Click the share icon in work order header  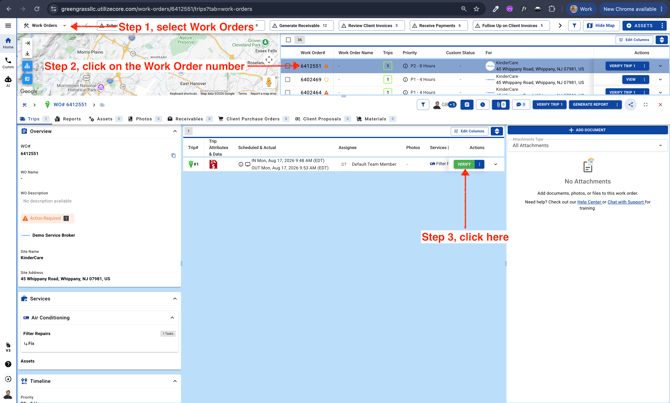click(630, 105)
